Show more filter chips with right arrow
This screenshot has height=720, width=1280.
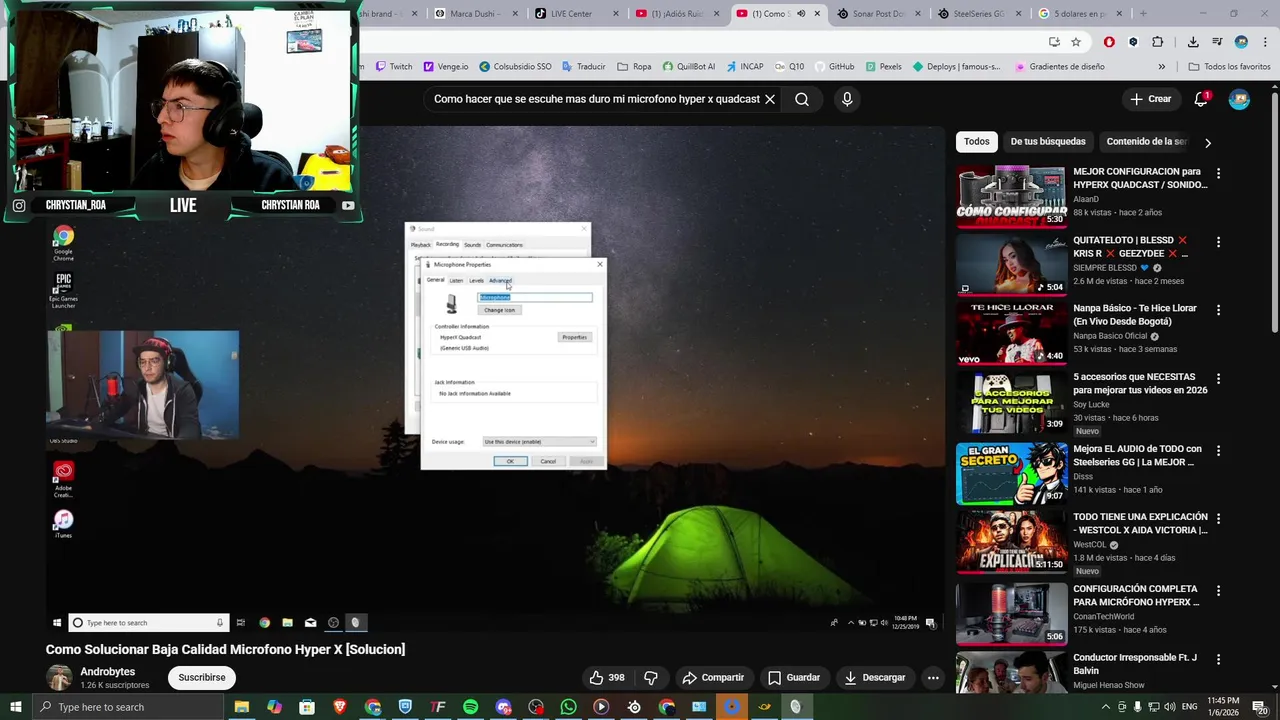pos(1208,142)
